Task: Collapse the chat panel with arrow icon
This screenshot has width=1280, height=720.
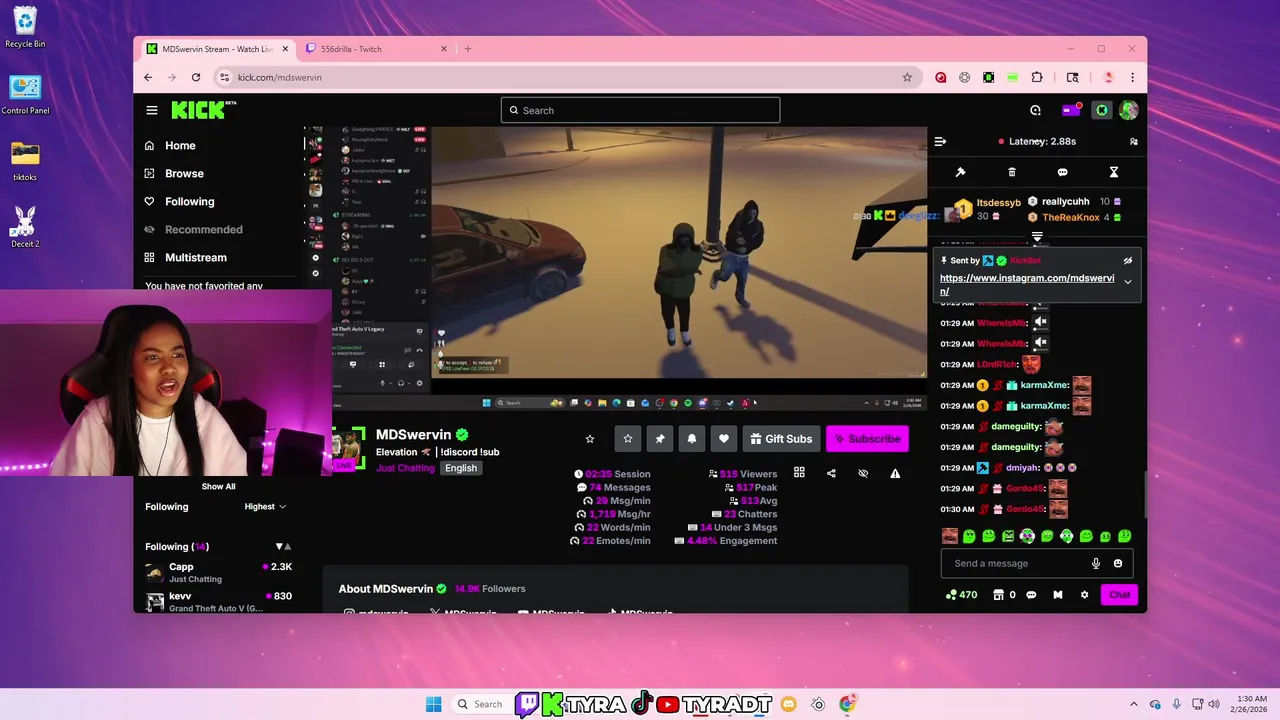Action: point(940,142)
